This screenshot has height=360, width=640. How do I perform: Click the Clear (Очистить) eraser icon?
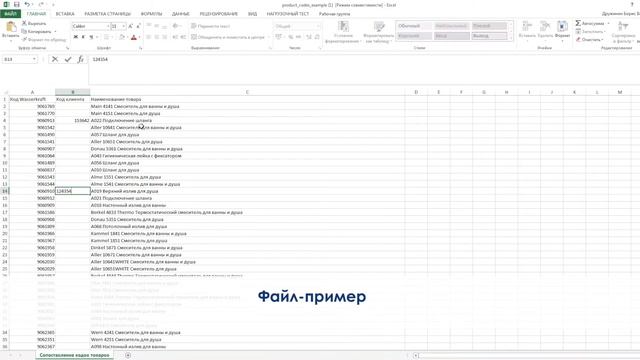[x=578, y=40]
